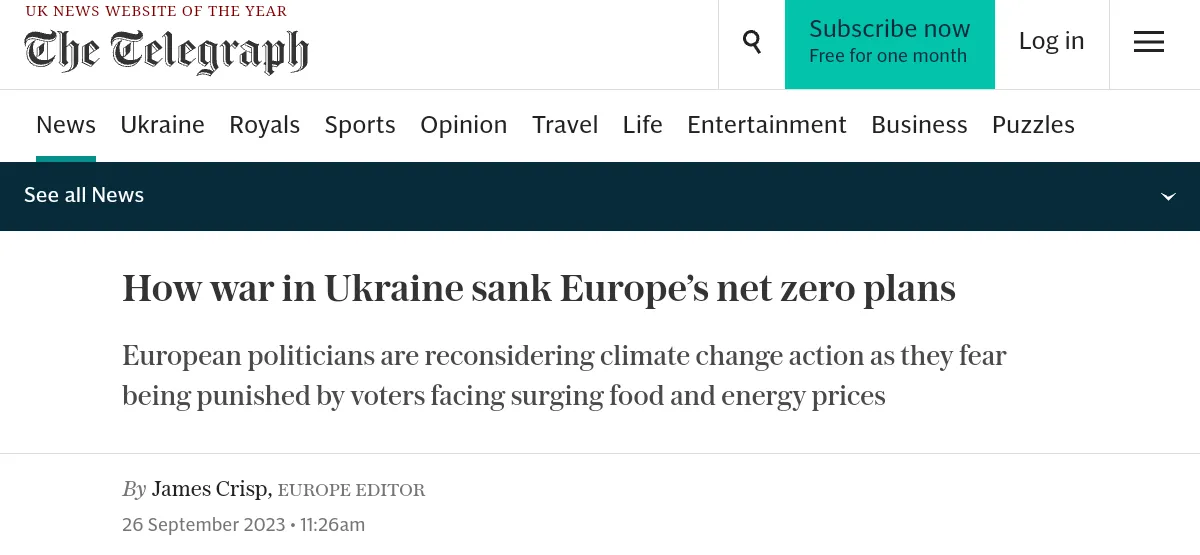
Task: Click The Telegraph logo
Action: point(167,51)
